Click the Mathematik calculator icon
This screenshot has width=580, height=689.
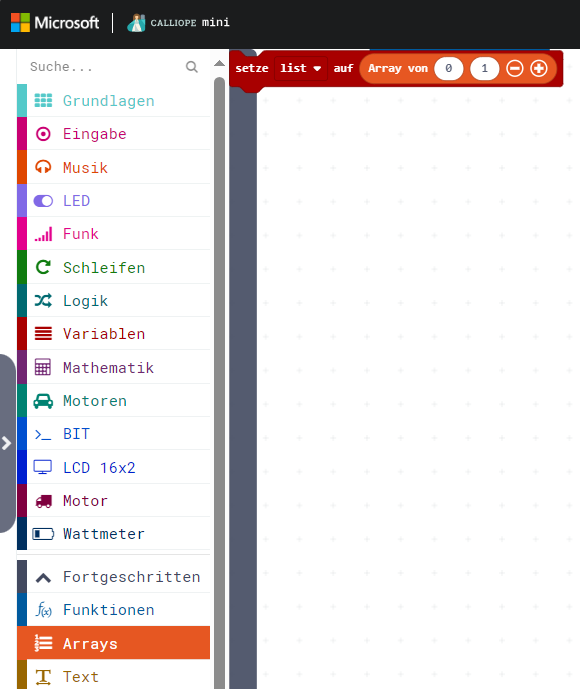(43, 367)
